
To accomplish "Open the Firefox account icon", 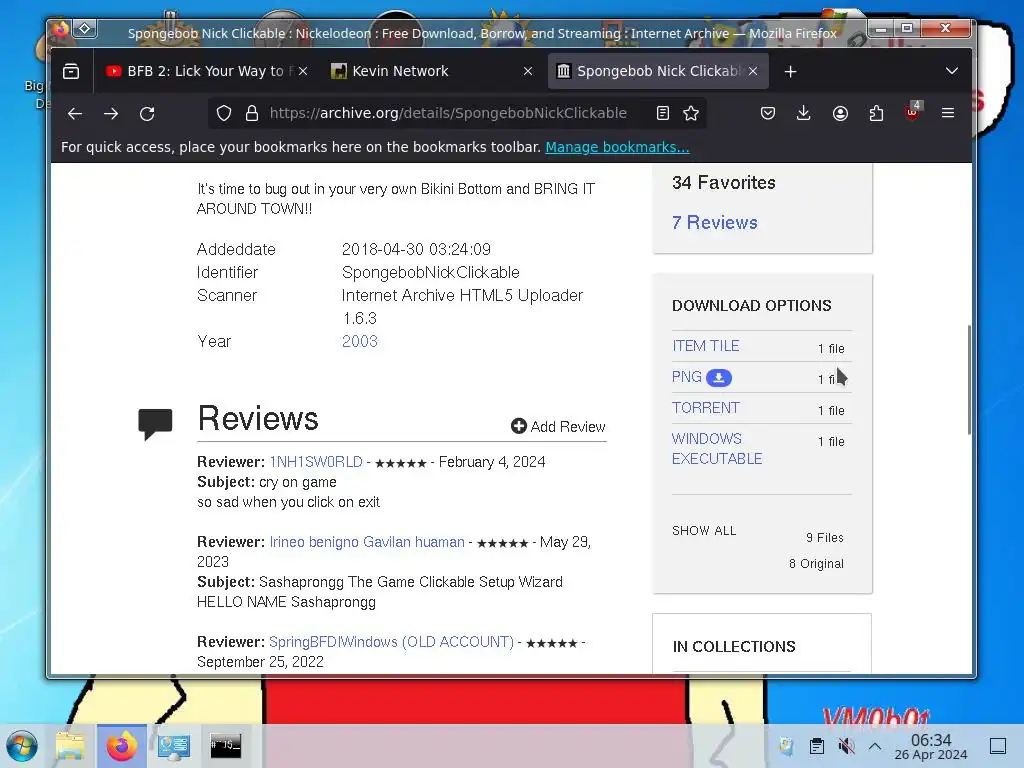I will point(840,114).
